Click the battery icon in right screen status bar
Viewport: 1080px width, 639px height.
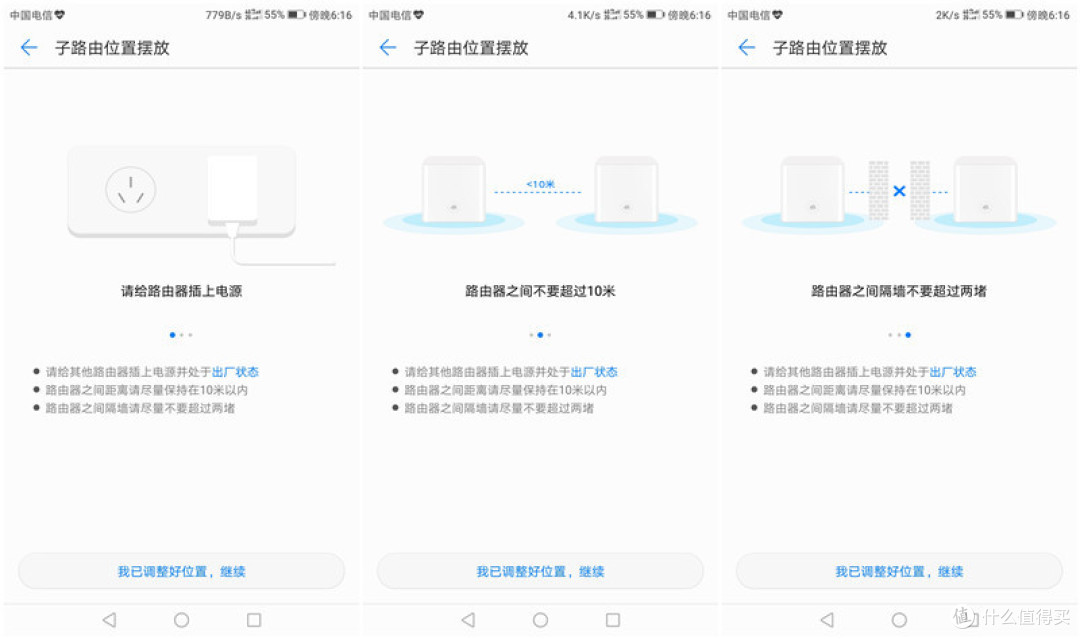[x=1014, y=14]
